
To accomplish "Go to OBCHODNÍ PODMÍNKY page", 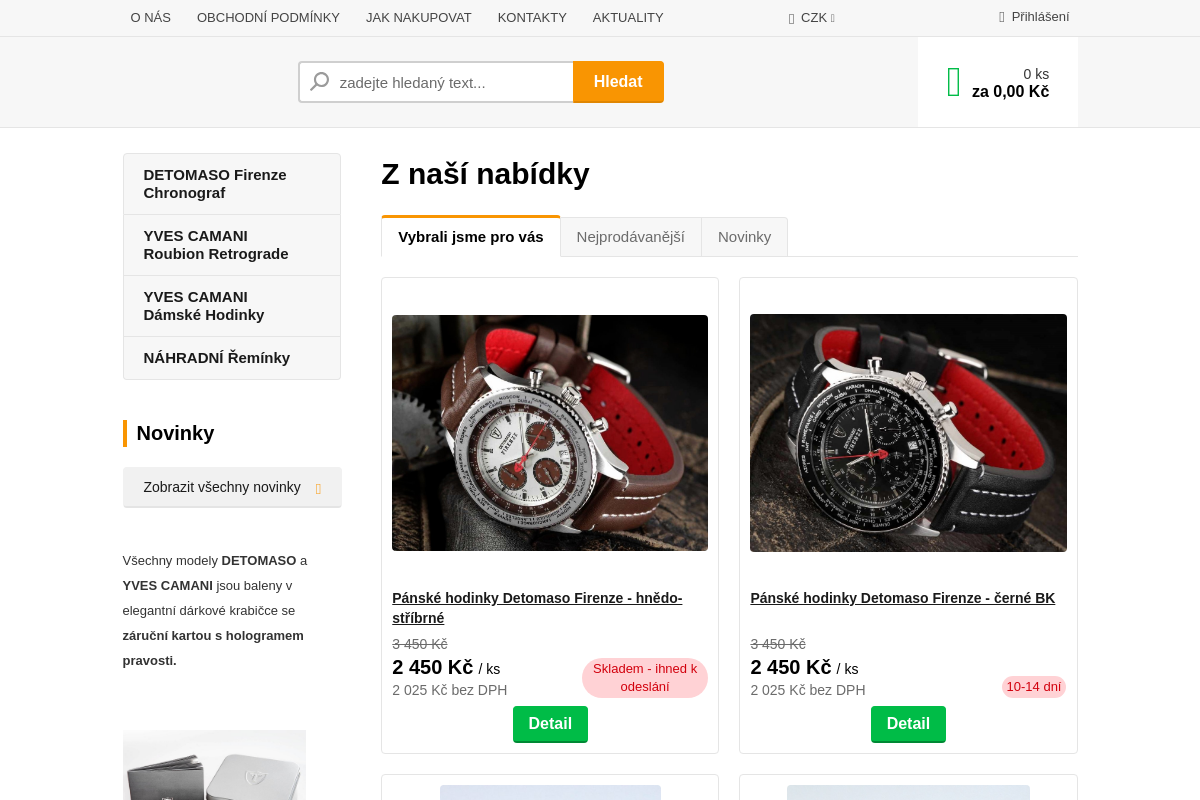I will point(268,18).
